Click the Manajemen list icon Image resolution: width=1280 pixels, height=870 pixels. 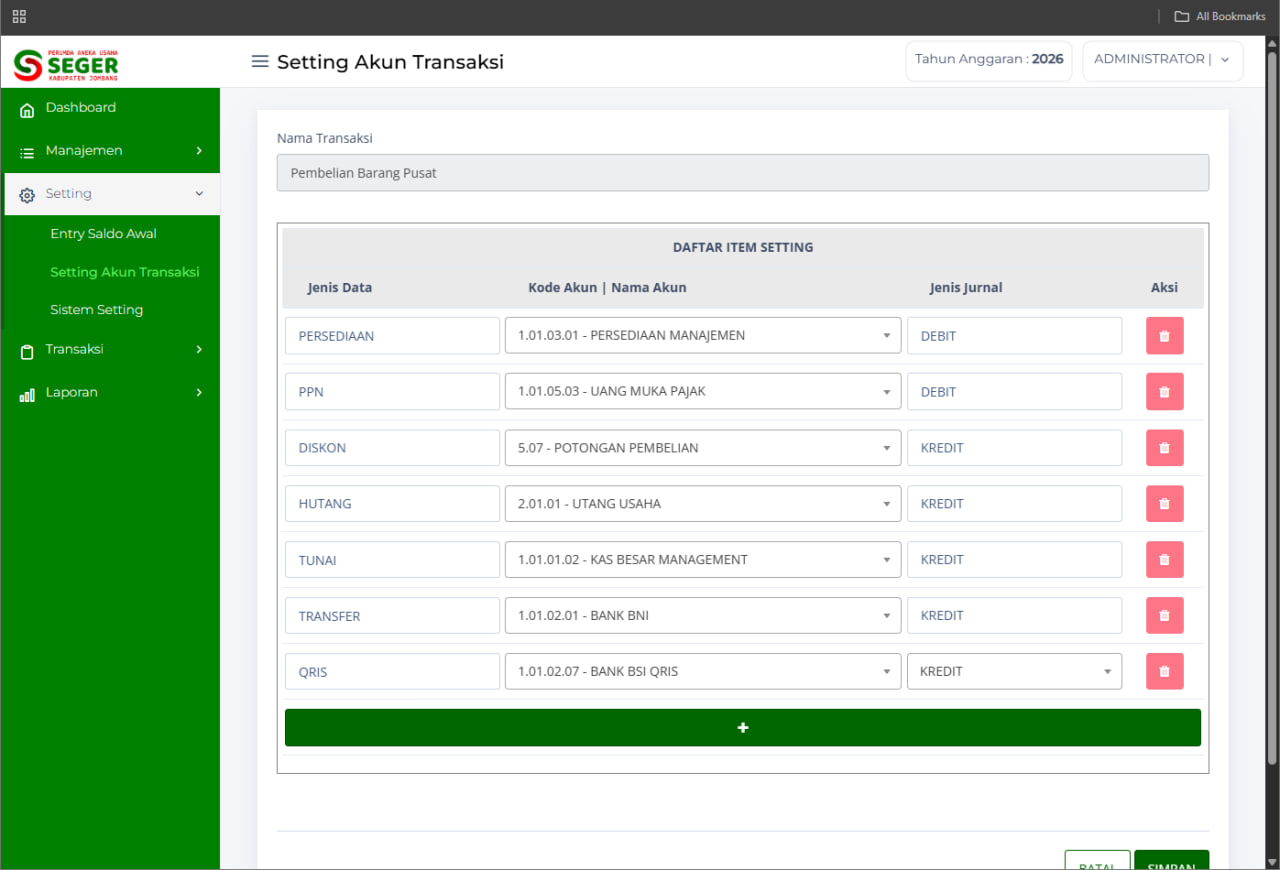point(27,152)
